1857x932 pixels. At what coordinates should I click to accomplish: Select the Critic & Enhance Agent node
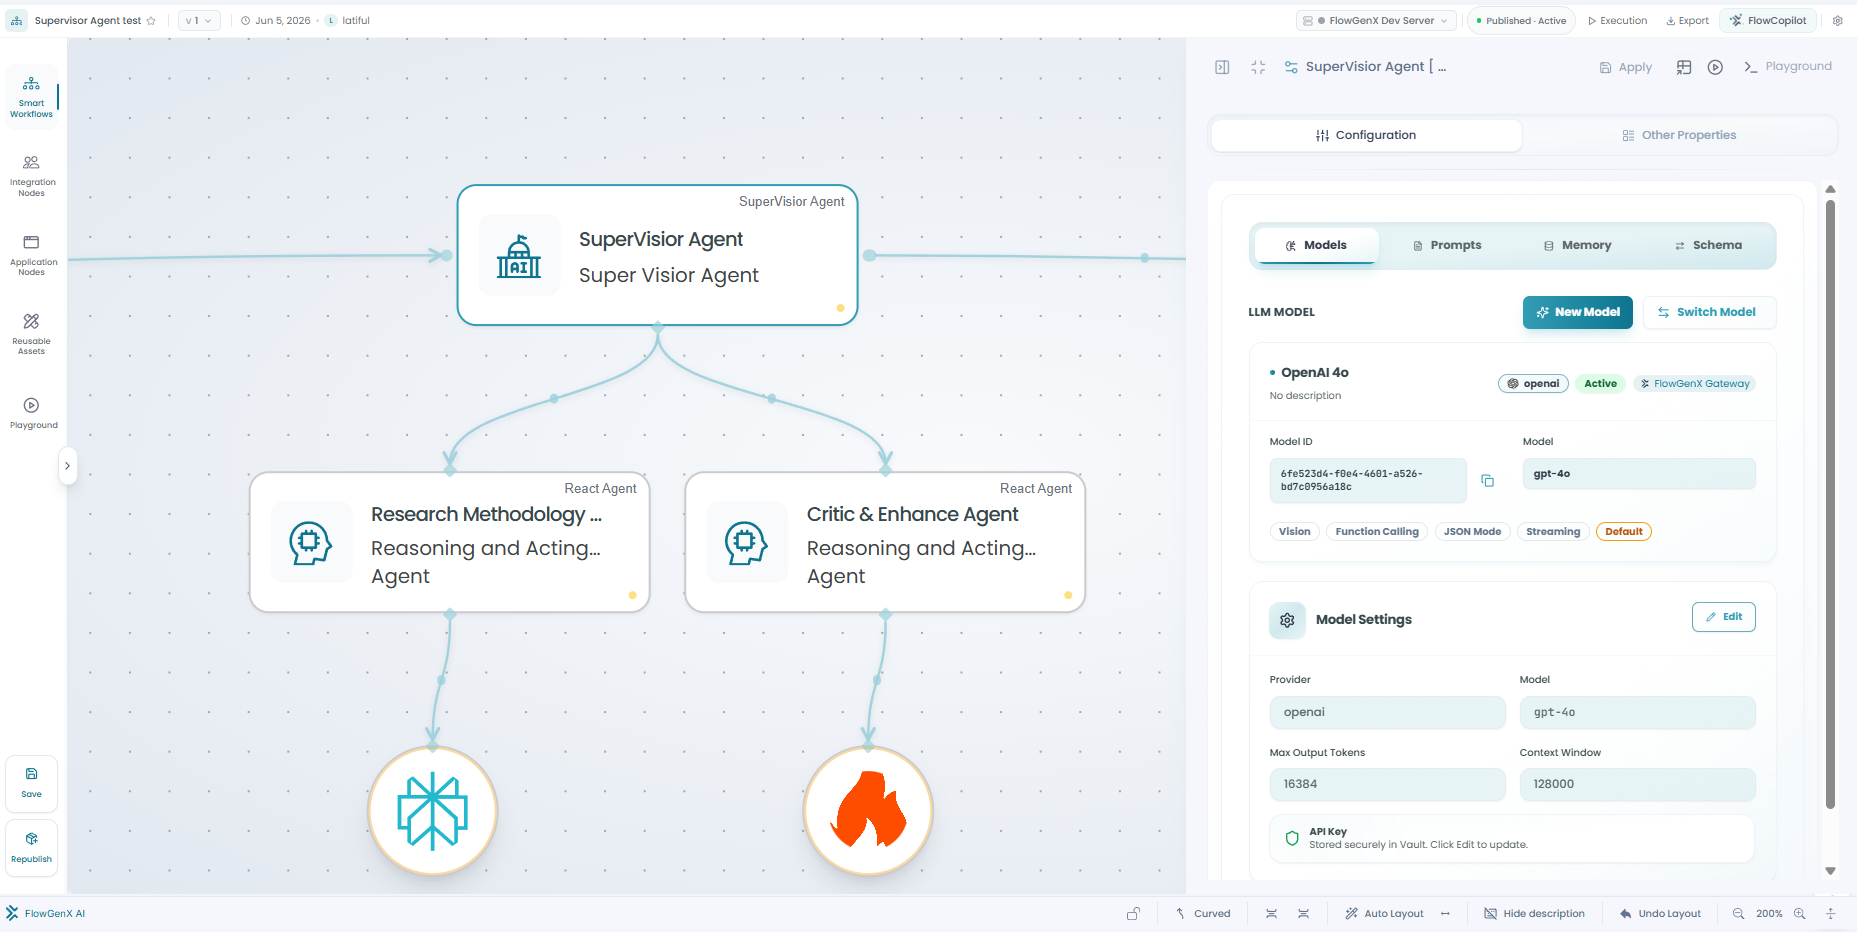pos(885,542)
